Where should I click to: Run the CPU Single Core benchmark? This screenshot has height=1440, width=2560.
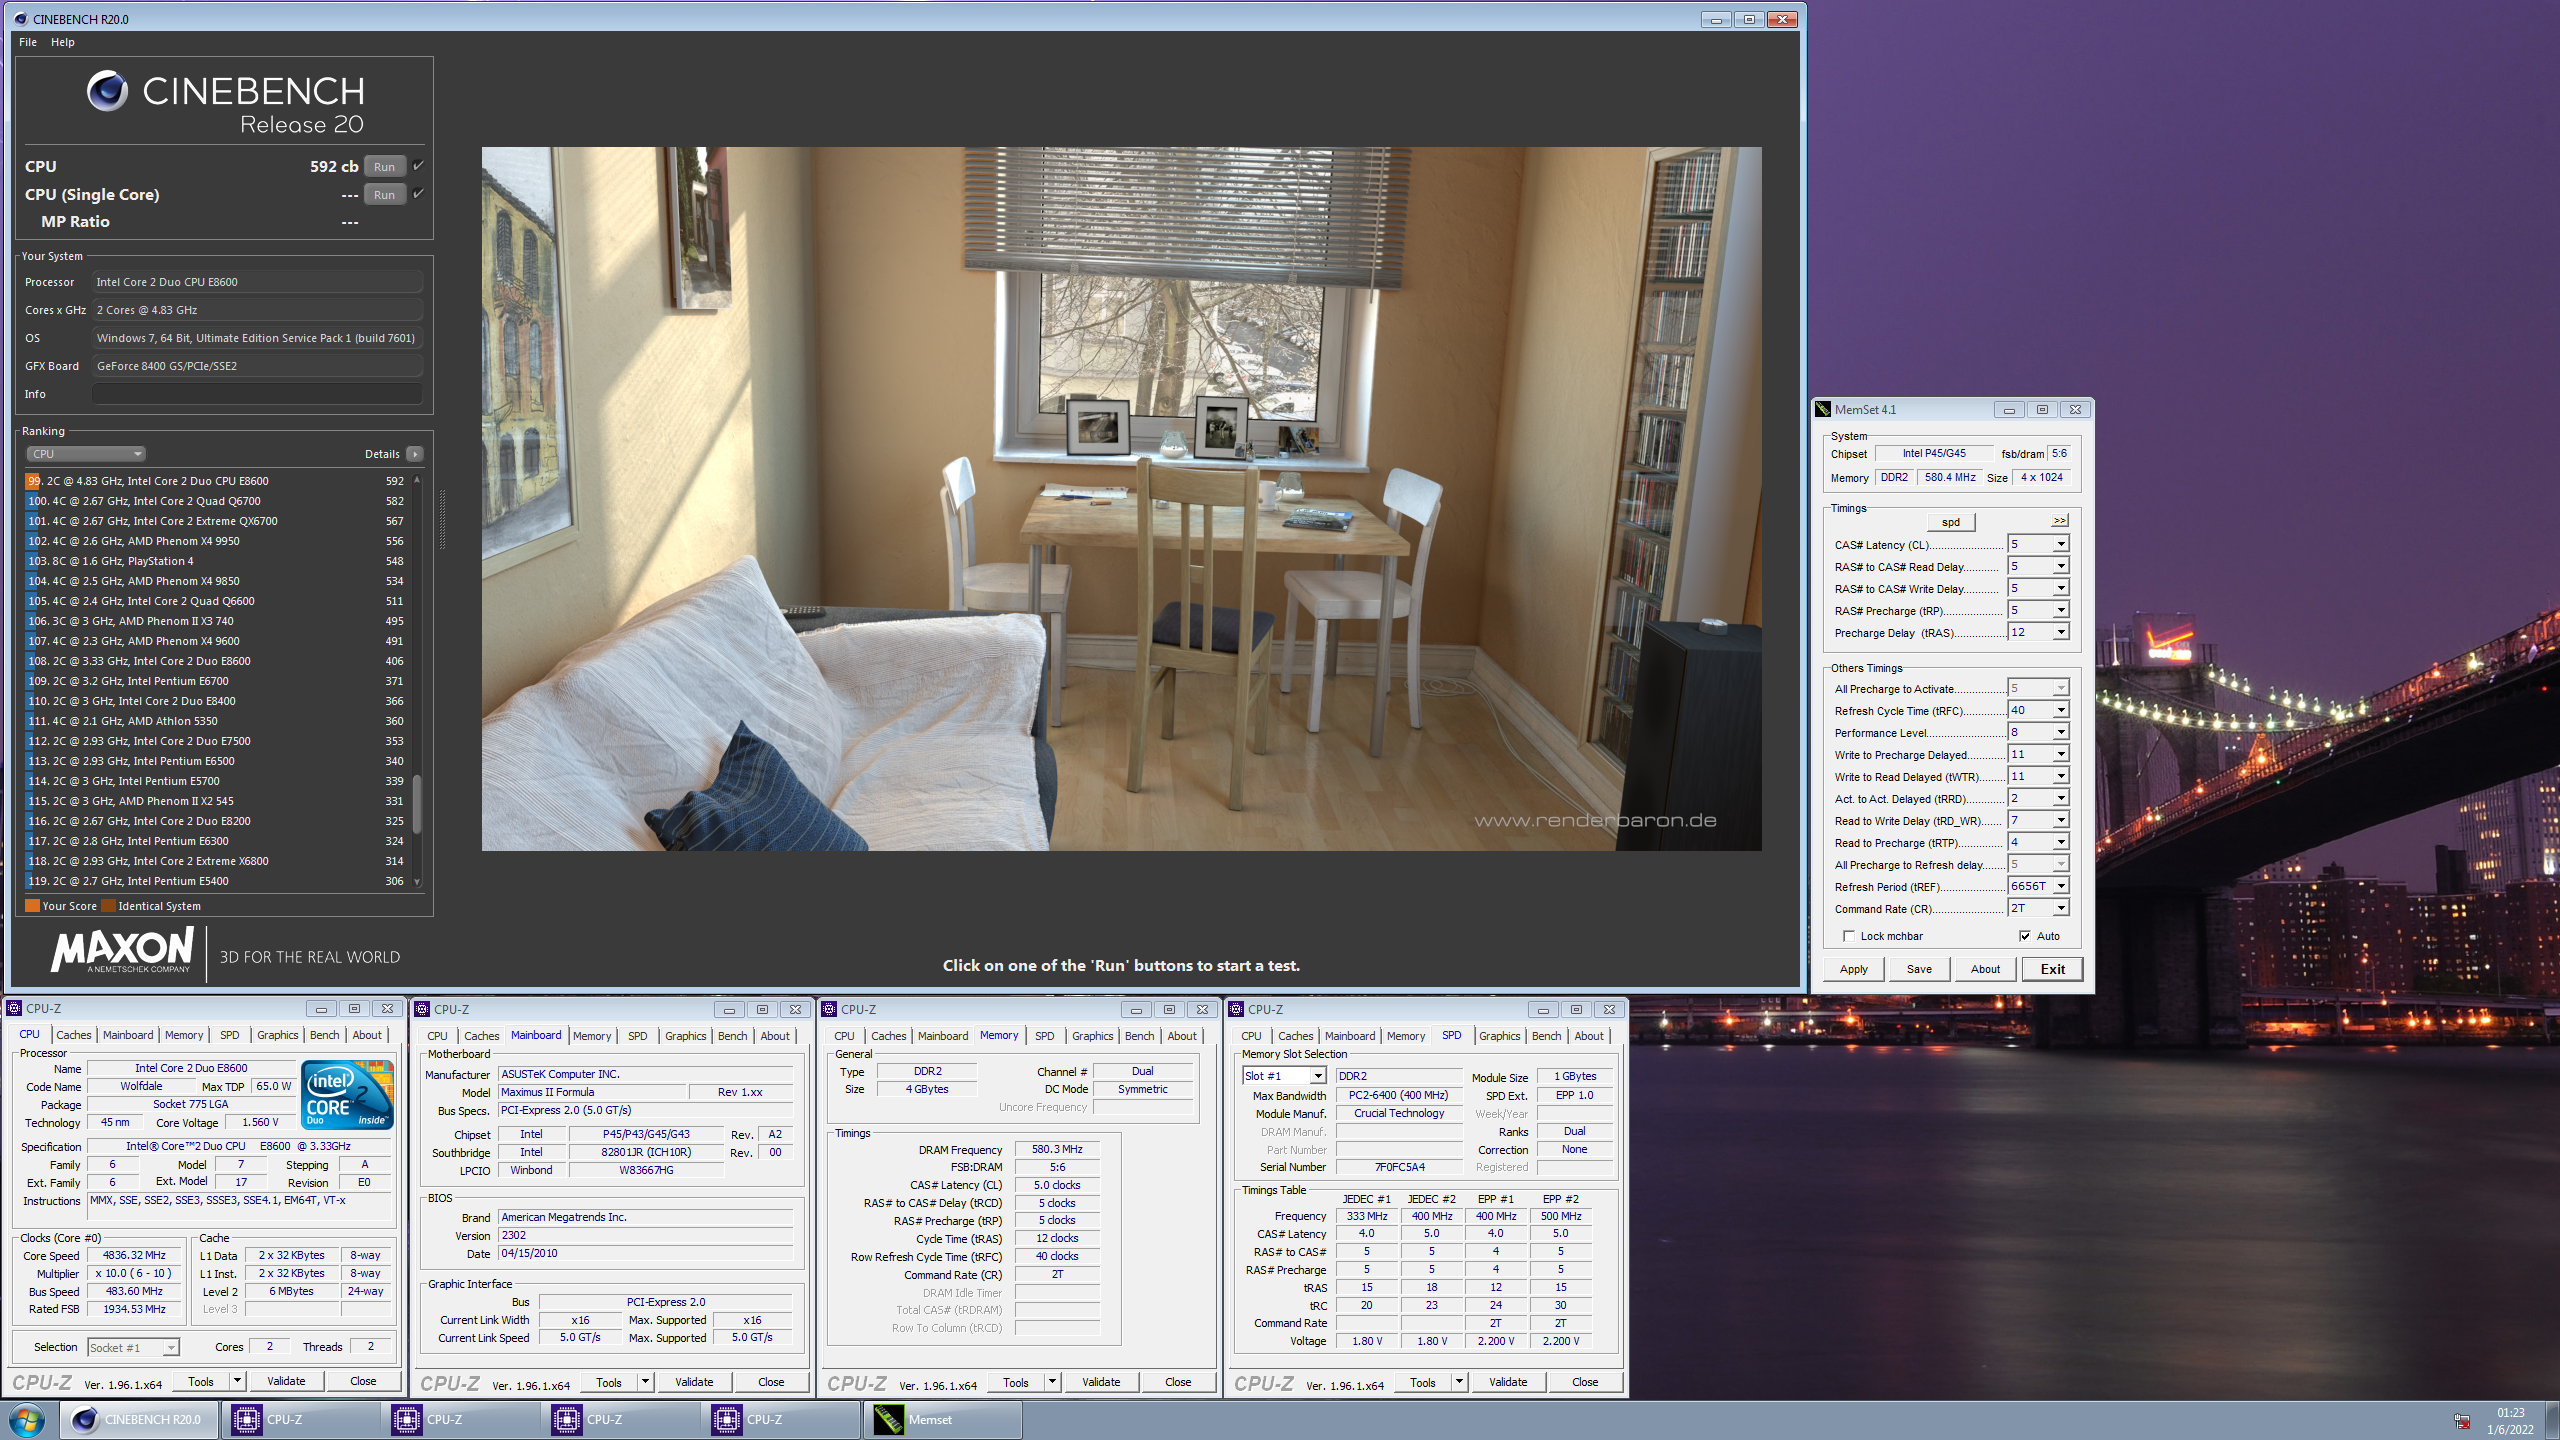tap(385, 195)
